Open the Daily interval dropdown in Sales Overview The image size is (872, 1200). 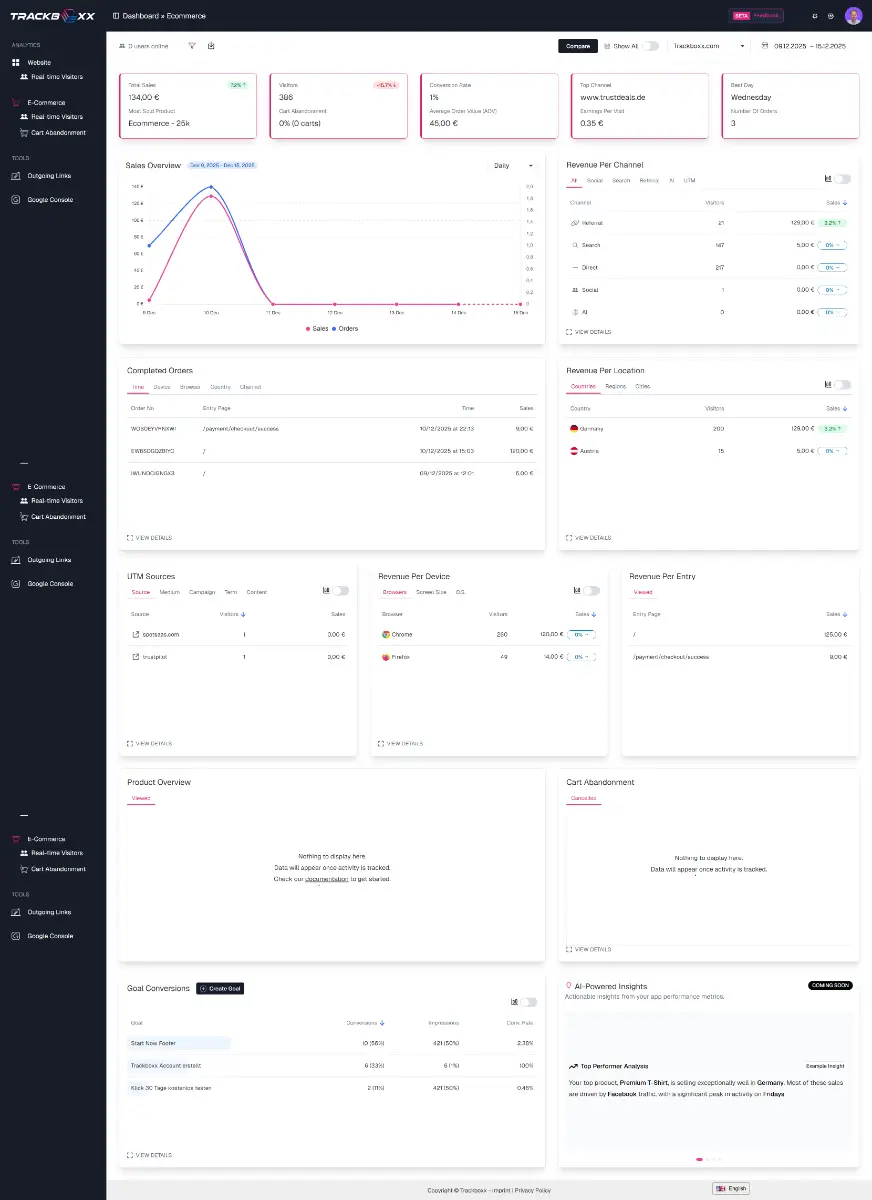click(x=514, y=166)
